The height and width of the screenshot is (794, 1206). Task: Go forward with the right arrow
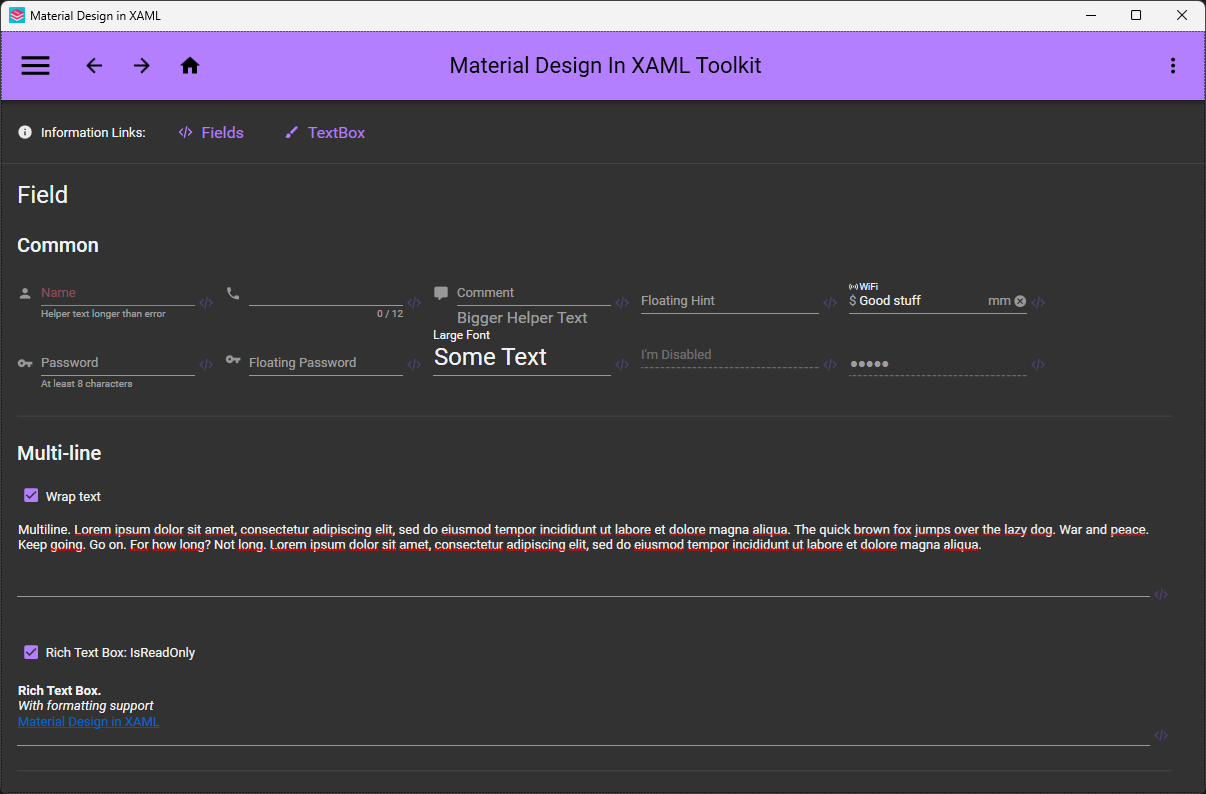(142, 66)
